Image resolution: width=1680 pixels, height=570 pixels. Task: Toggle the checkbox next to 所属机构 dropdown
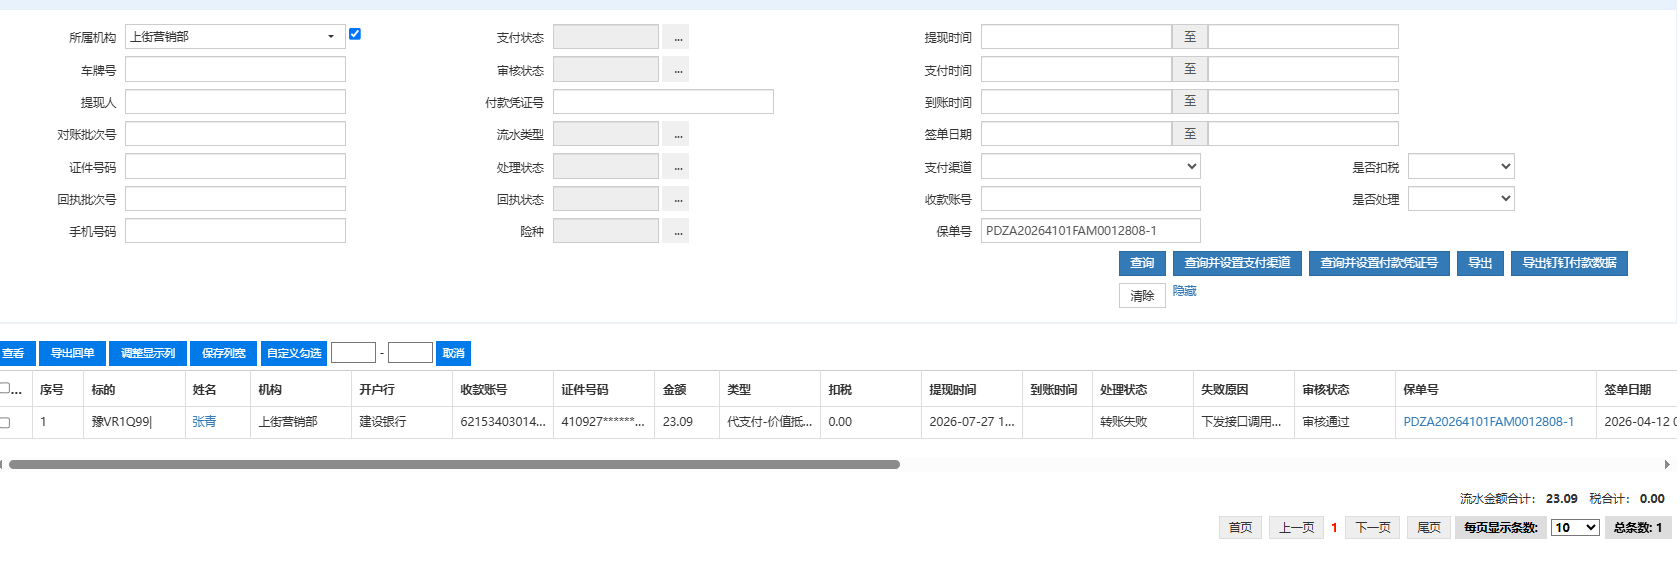point(355,34)
